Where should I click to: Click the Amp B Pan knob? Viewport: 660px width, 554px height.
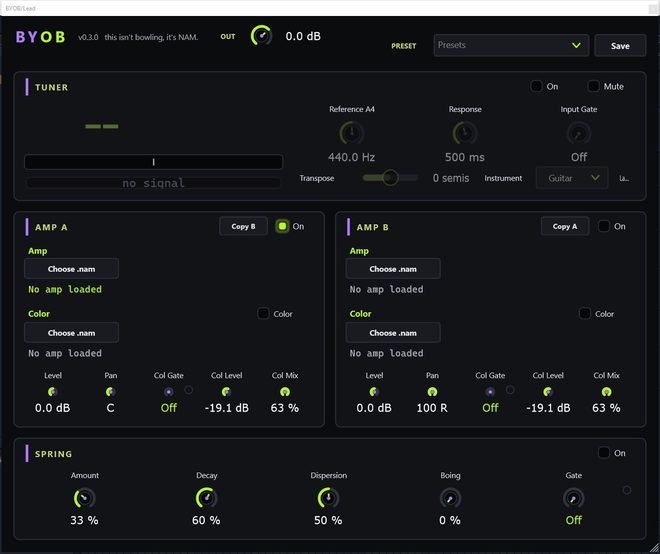click(432, 392)
